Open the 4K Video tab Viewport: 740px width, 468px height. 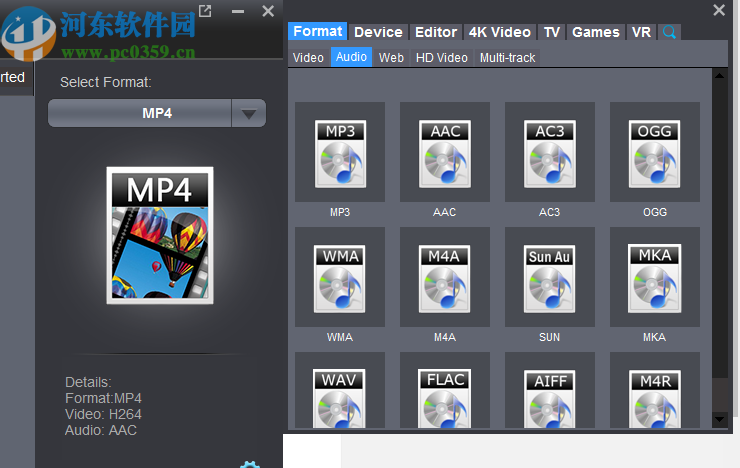pos(499,32)
